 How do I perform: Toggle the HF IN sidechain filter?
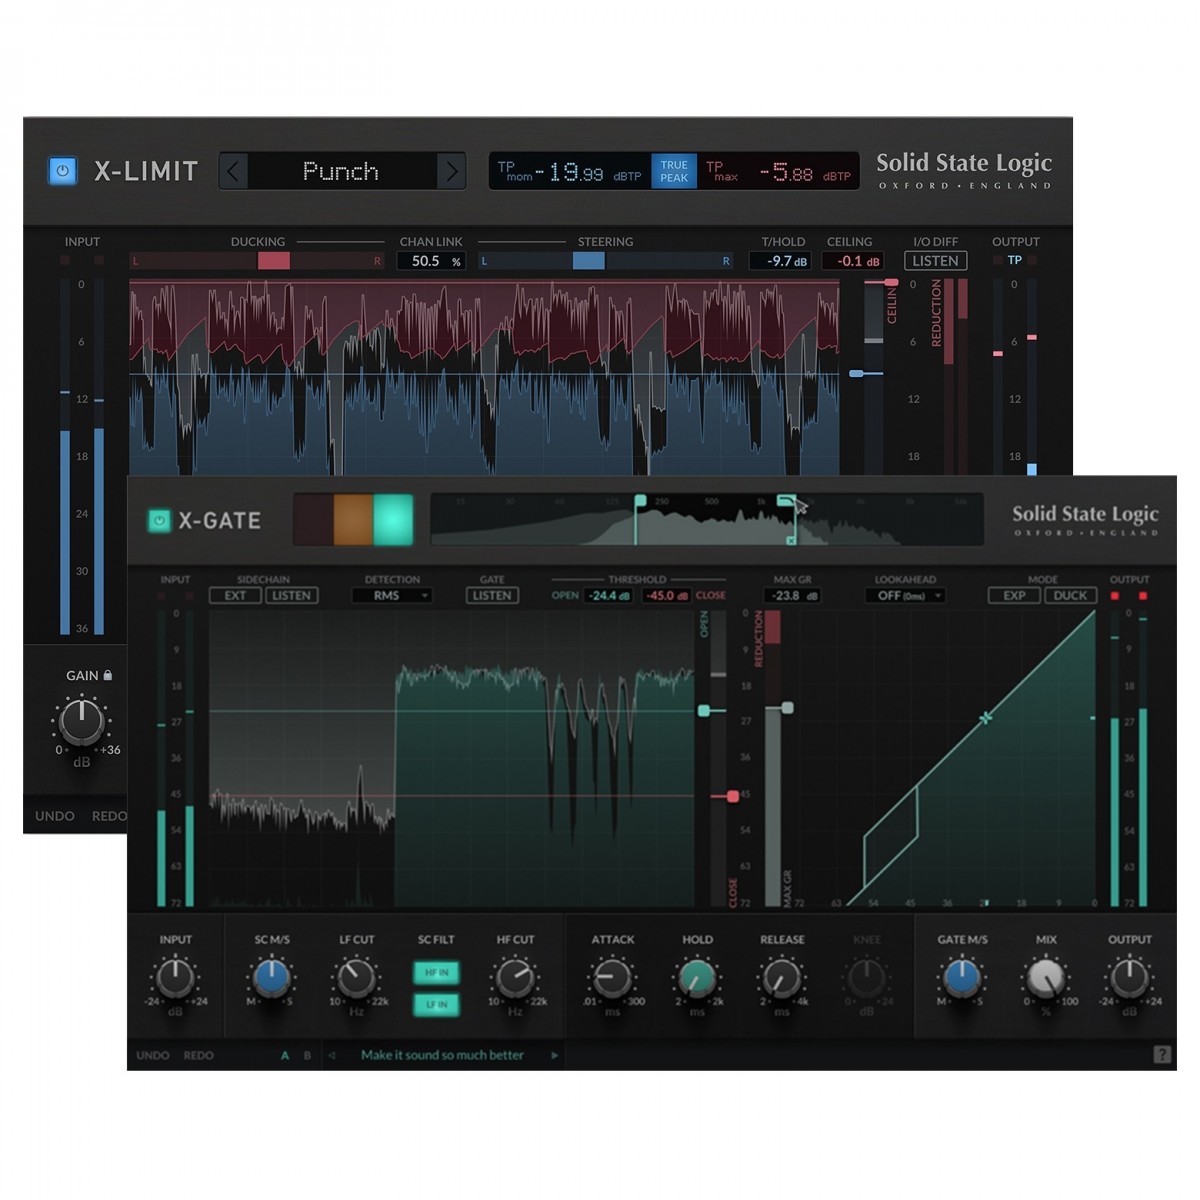point(437,972)
